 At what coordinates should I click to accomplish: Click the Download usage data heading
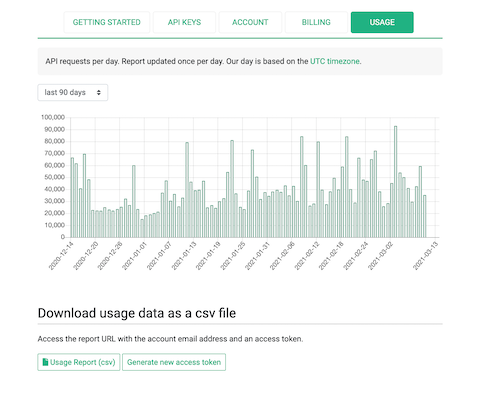pos(137,313)
